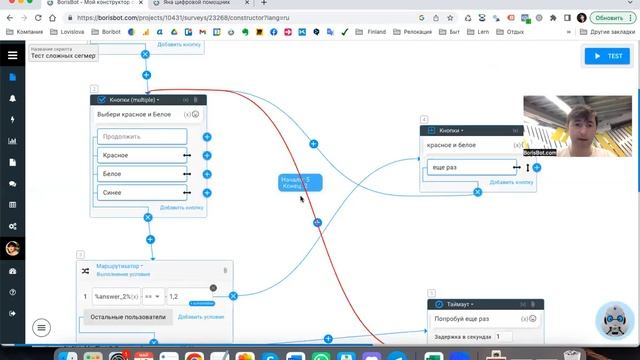Open the == comparison operator dropdown
This screenshot has height=360, width=640.
(152, 296)
